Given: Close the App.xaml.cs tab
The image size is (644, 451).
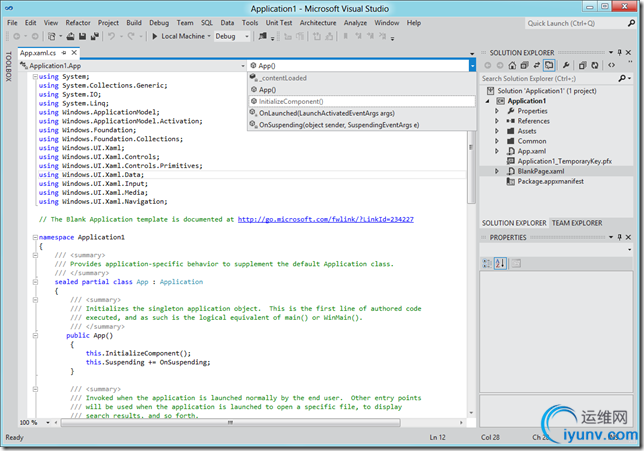Looking at the screenshot, I should [74, 53].
